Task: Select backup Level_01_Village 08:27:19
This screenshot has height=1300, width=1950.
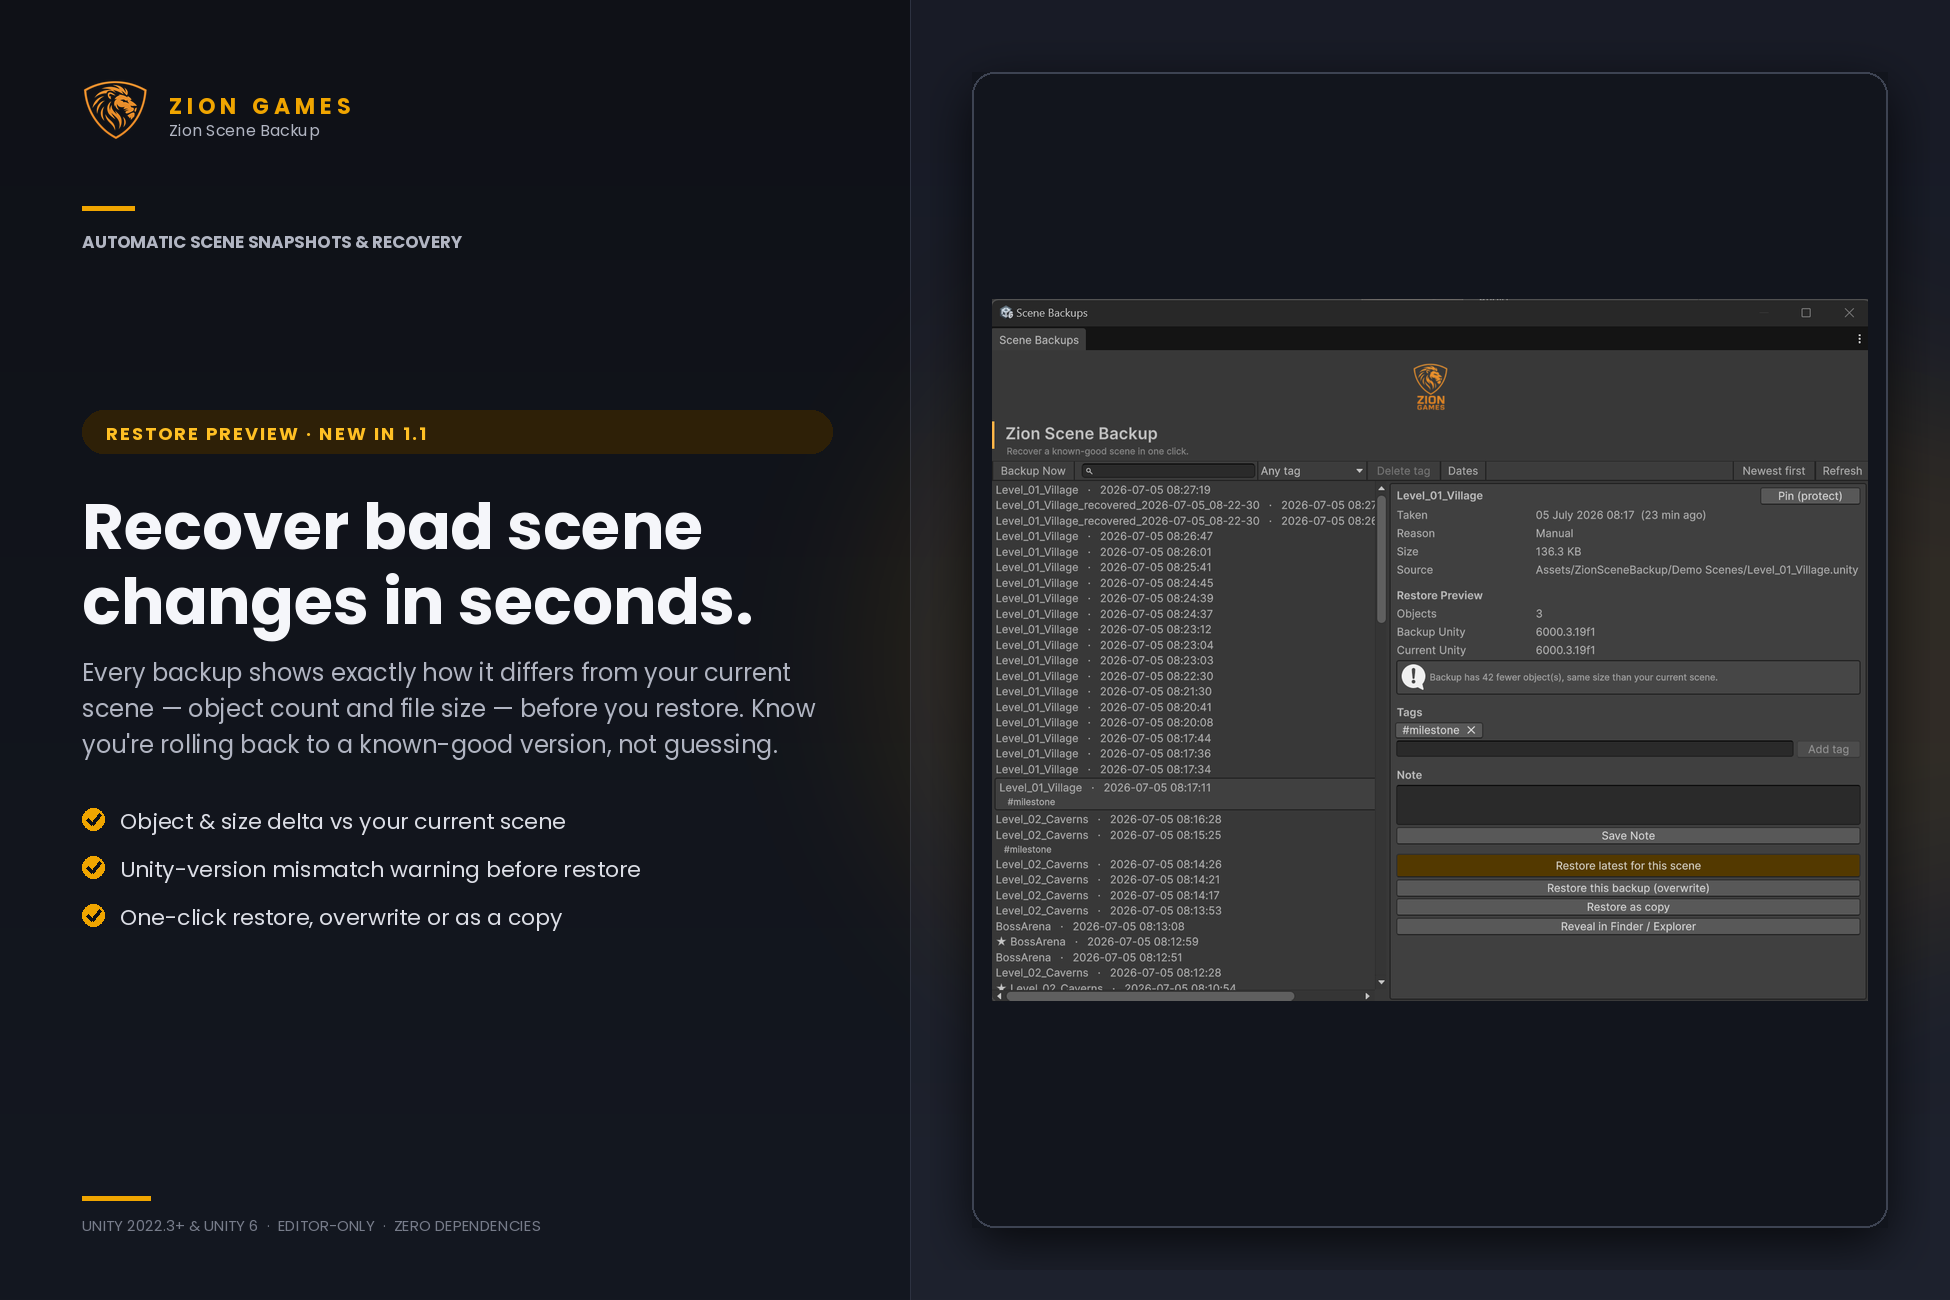Action: (x=1184, y=490)
